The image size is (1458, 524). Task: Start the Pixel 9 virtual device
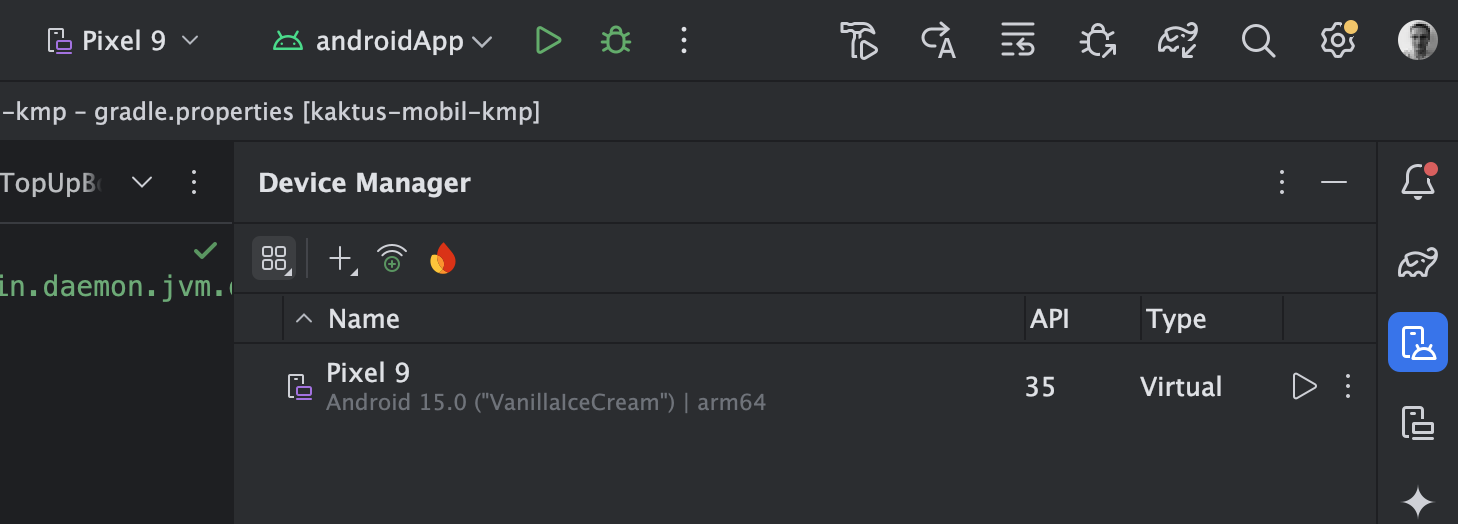1304,386
